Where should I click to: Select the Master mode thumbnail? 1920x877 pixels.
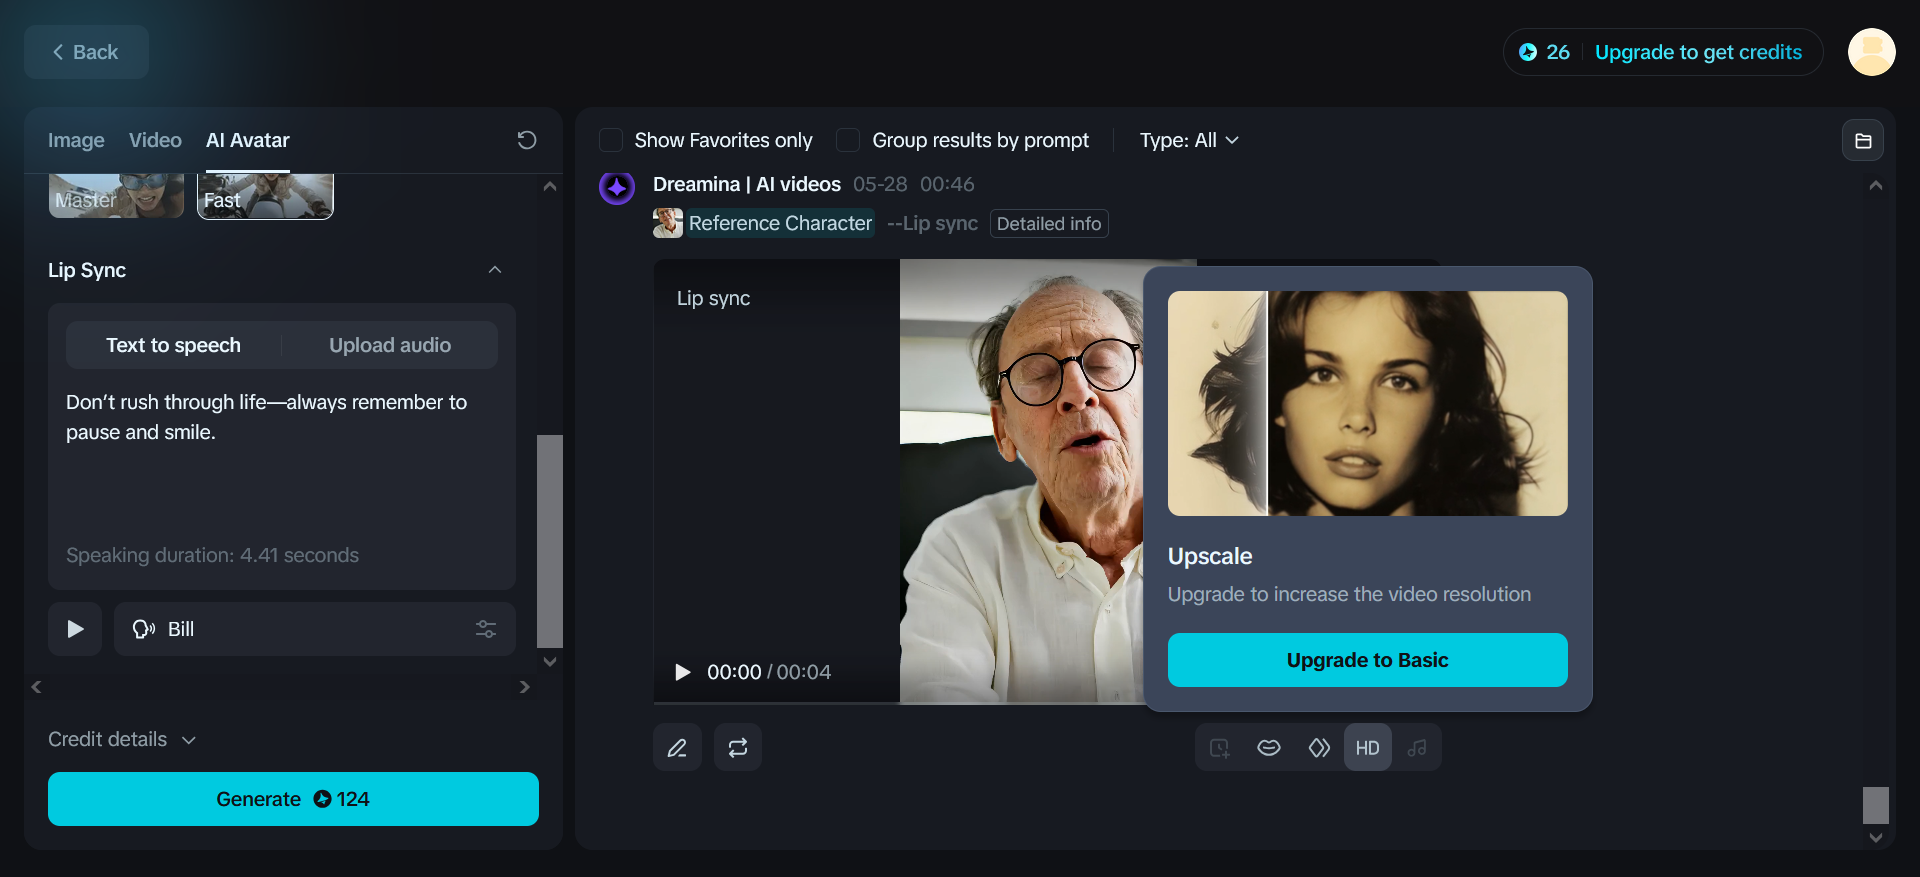pyautogui.click(x=116, y=195)
